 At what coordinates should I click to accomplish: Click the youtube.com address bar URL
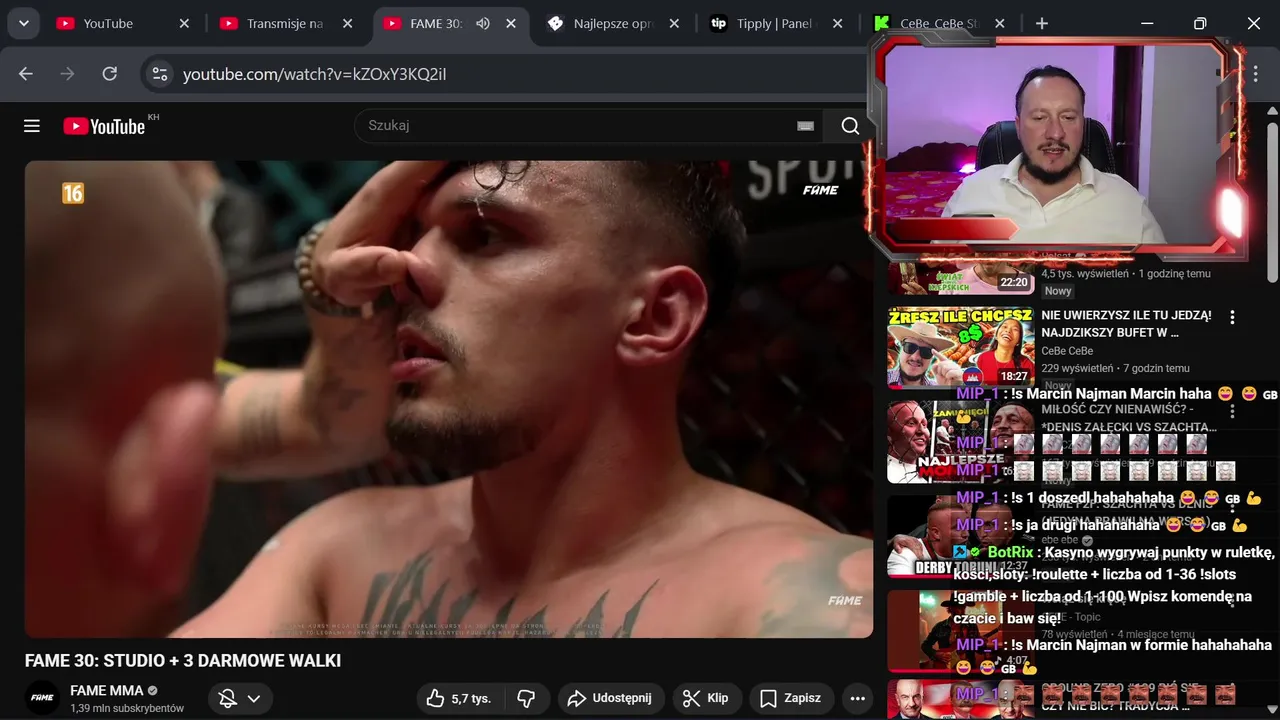[314, 74]
